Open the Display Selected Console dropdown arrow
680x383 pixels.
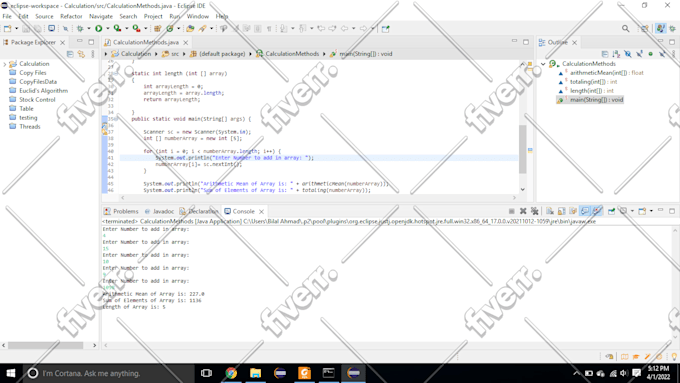point(632,211)
